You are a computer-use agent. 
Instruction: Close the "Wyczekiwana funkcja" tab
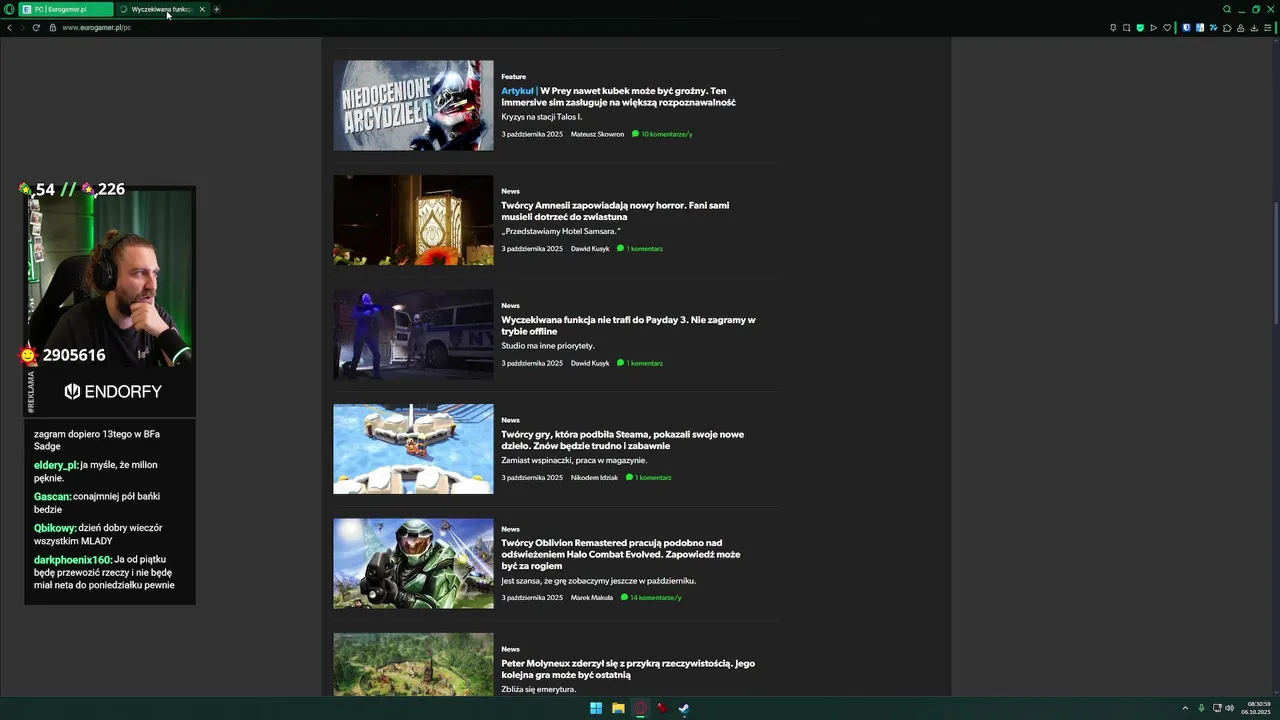point(202,9)
